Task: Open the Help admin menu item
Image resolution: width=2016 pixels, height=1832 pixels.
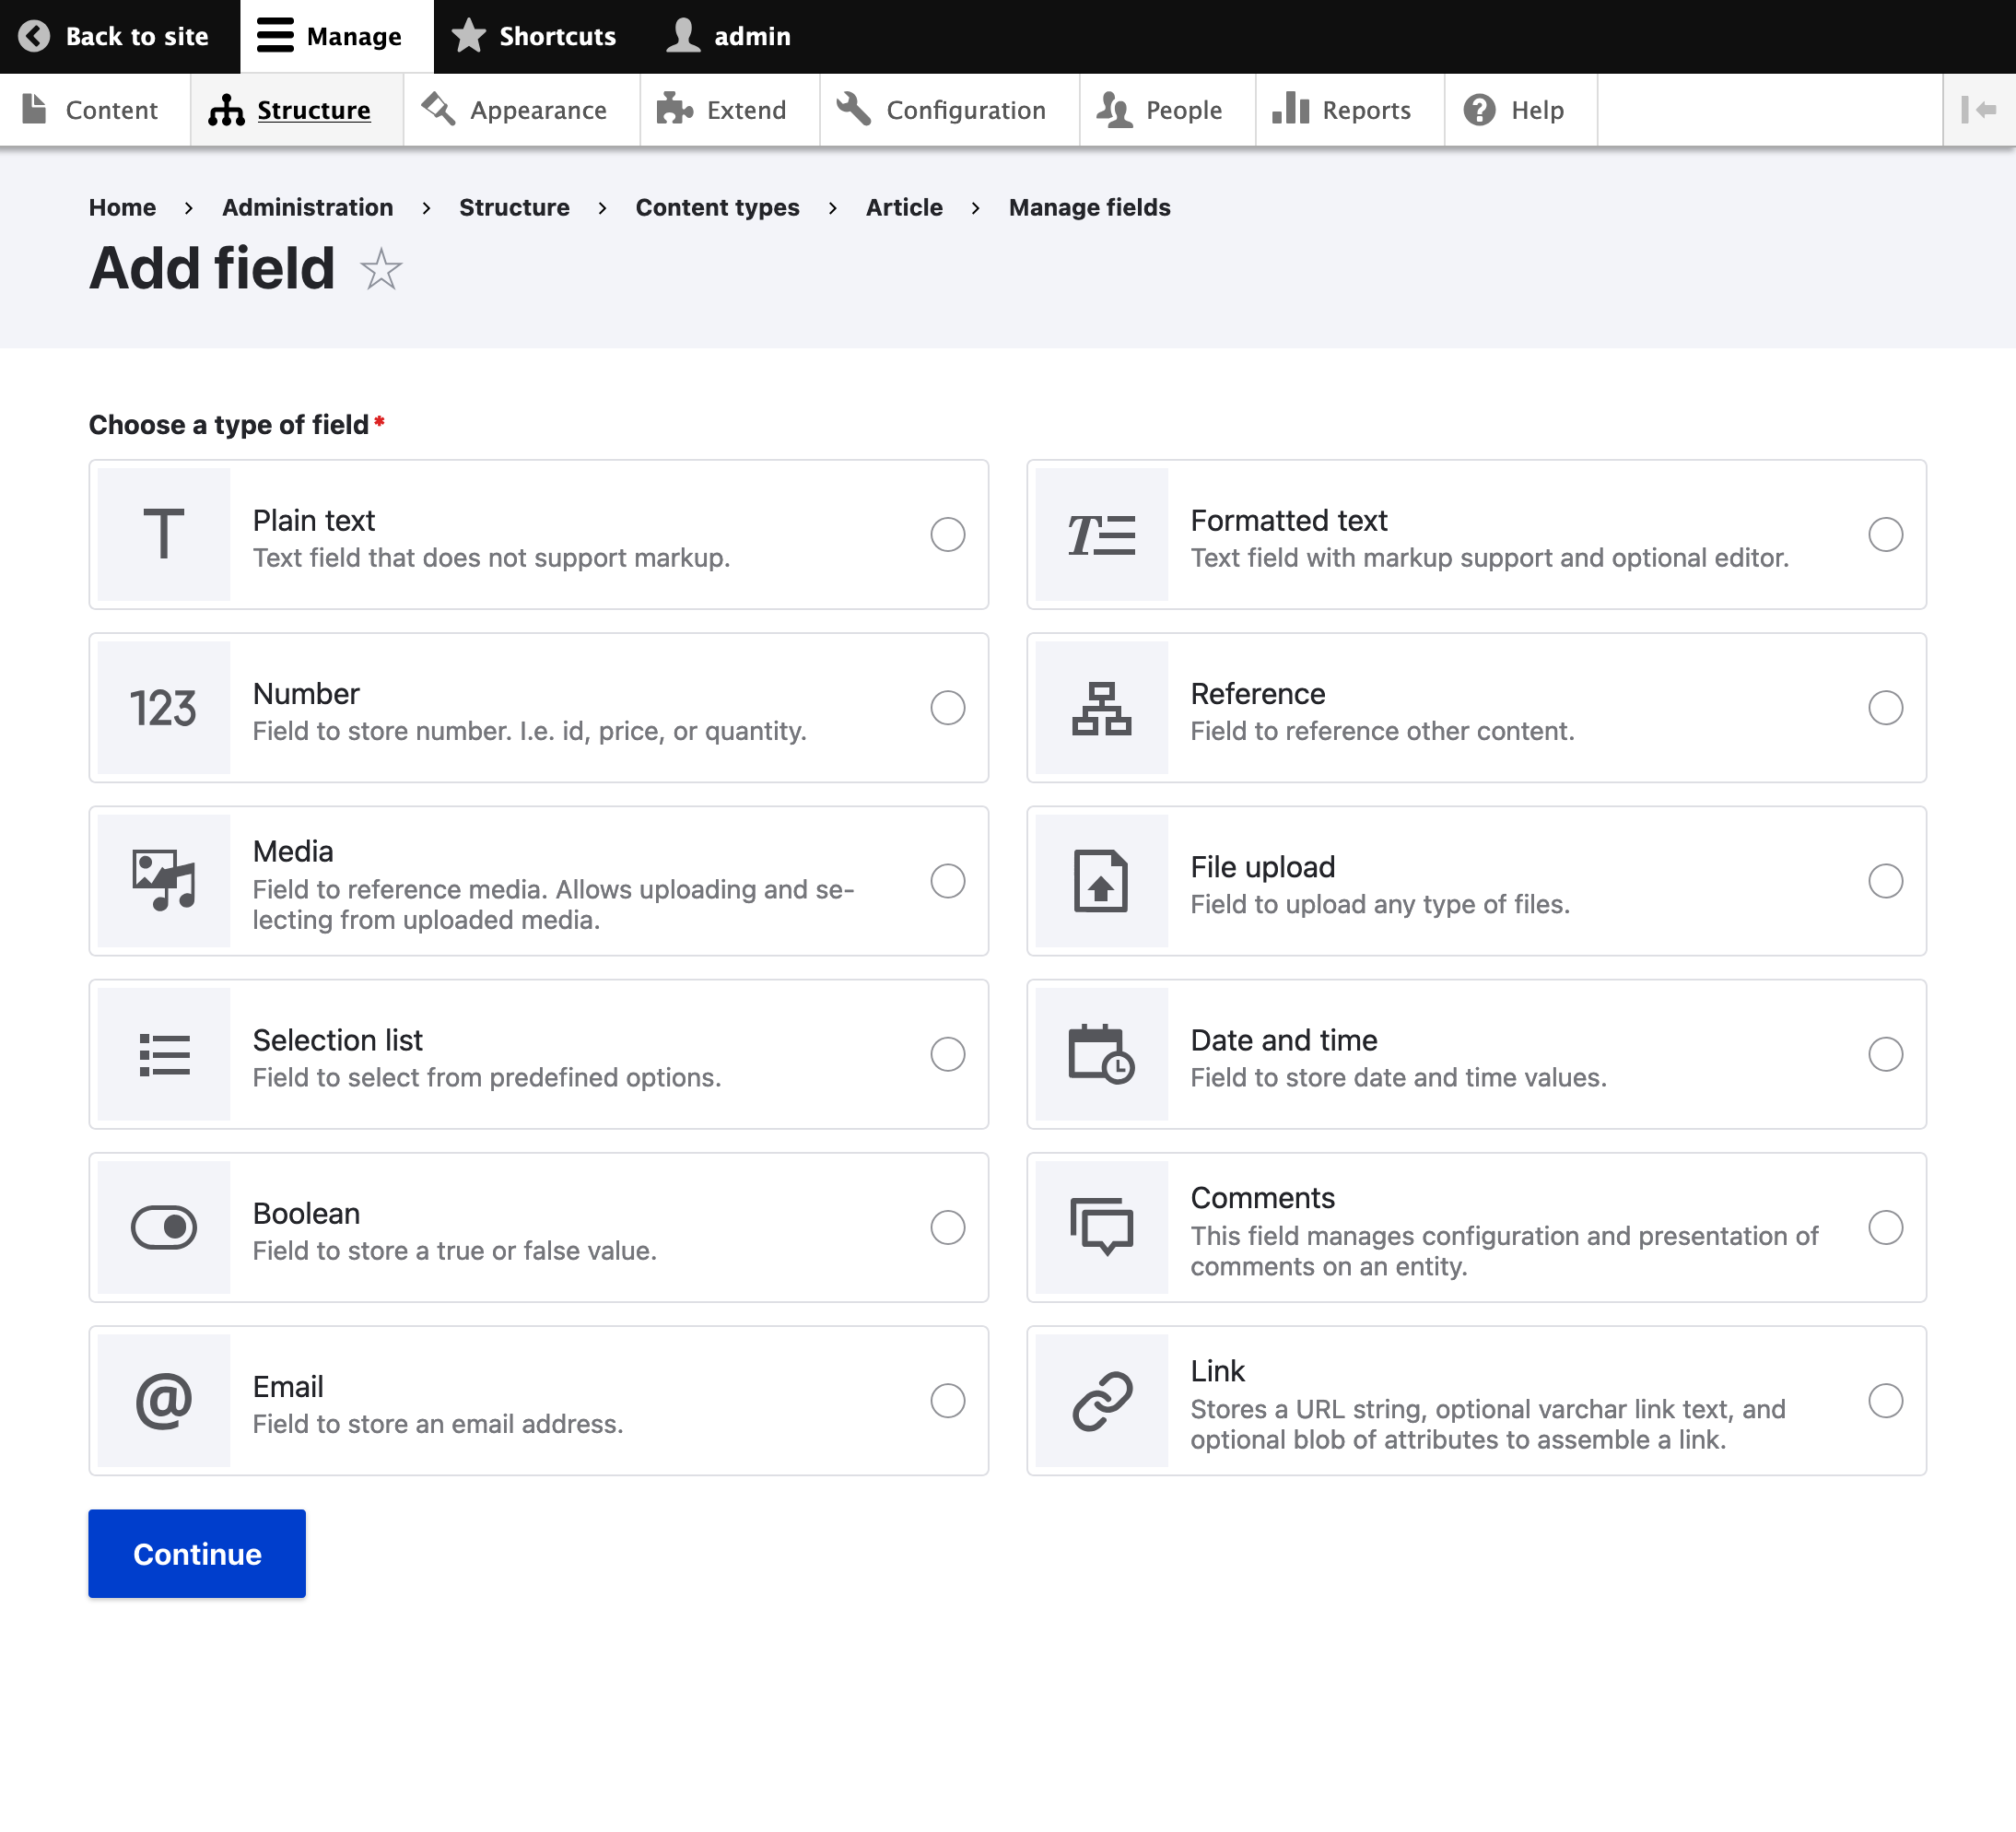Action: (1521, 110)
